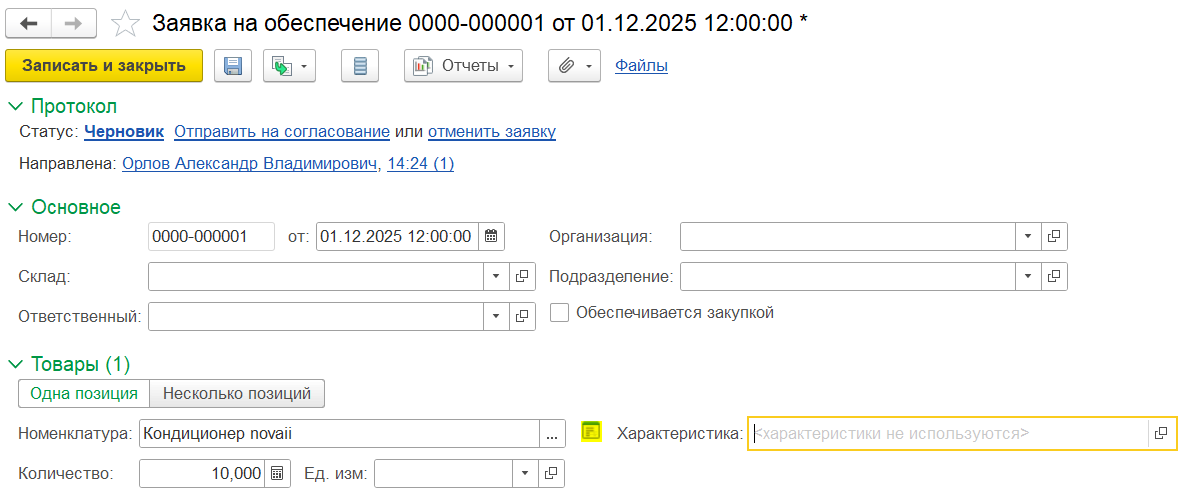
Task: Add document to favorites star
Action: tap(125, 23)
